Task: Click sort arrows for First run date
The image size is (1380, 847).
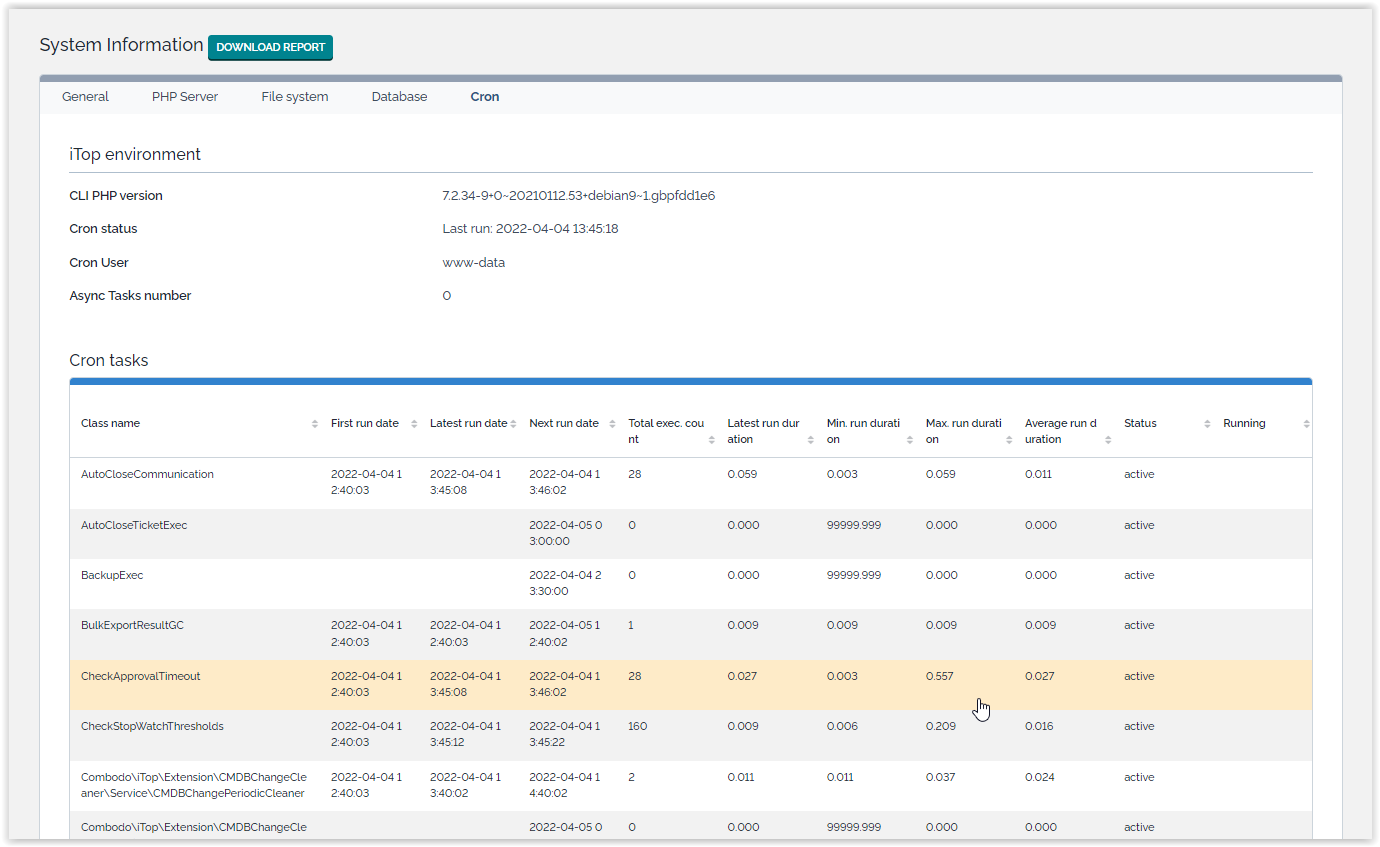Action: 414,424
